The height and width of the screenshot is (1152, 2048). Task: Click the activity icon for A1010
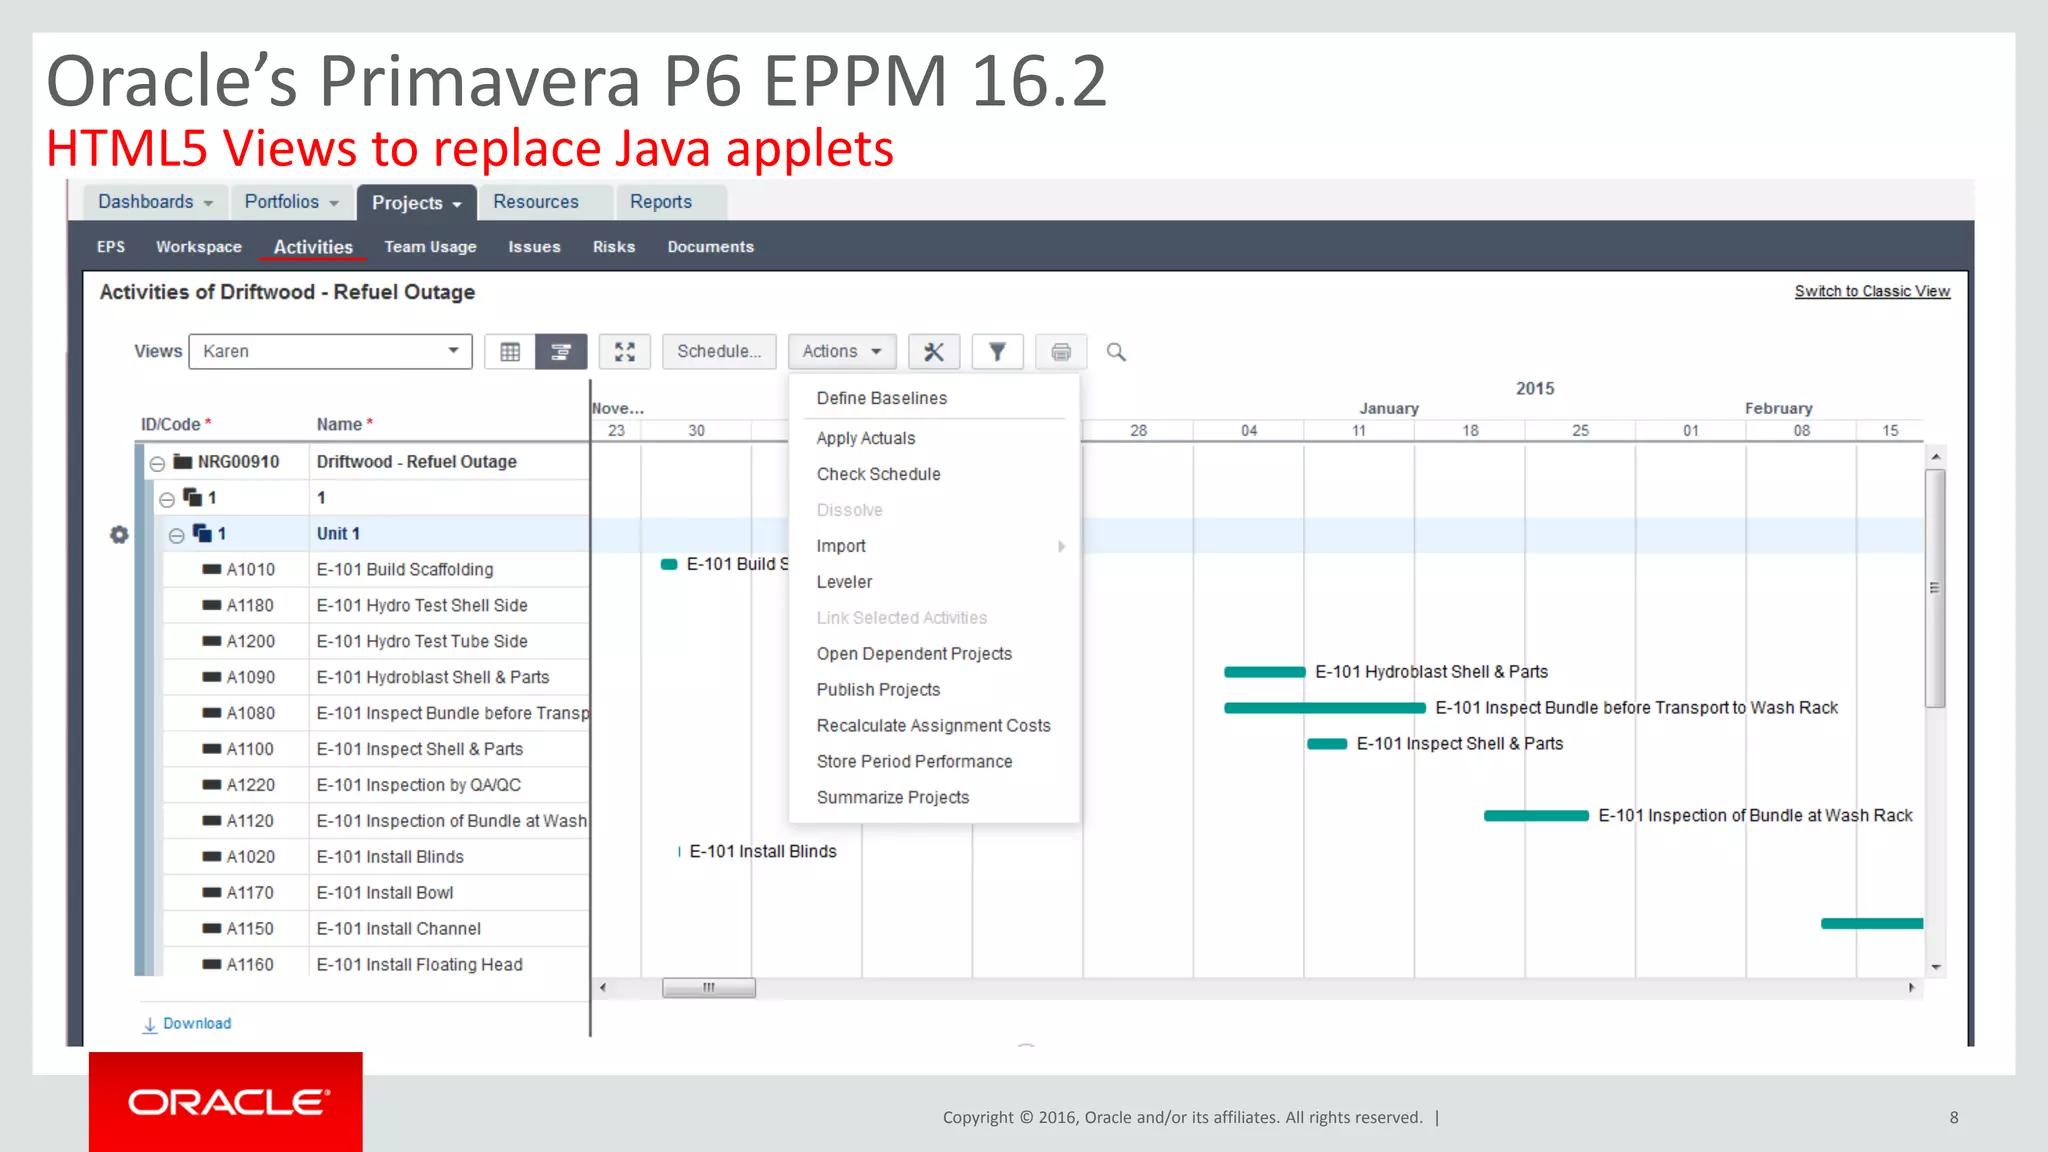(212, 569)
